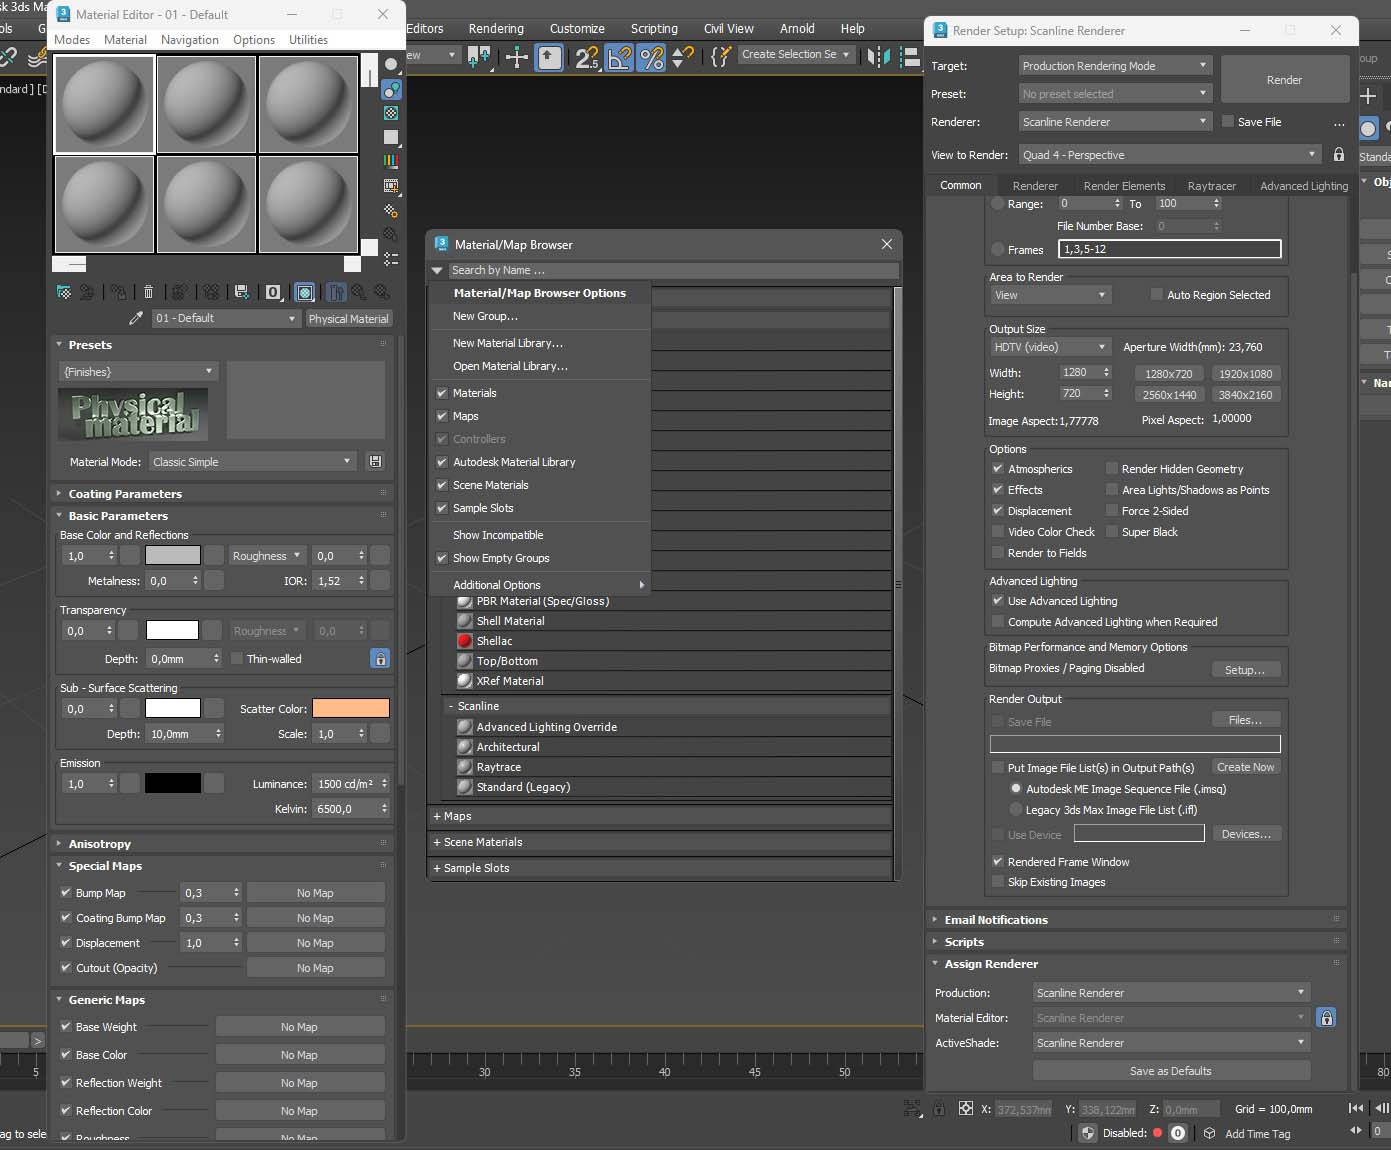Viewport: 1391px width, 1150px height.
Task: Click the save icon beside Material Mode
Action: [376, 462]
